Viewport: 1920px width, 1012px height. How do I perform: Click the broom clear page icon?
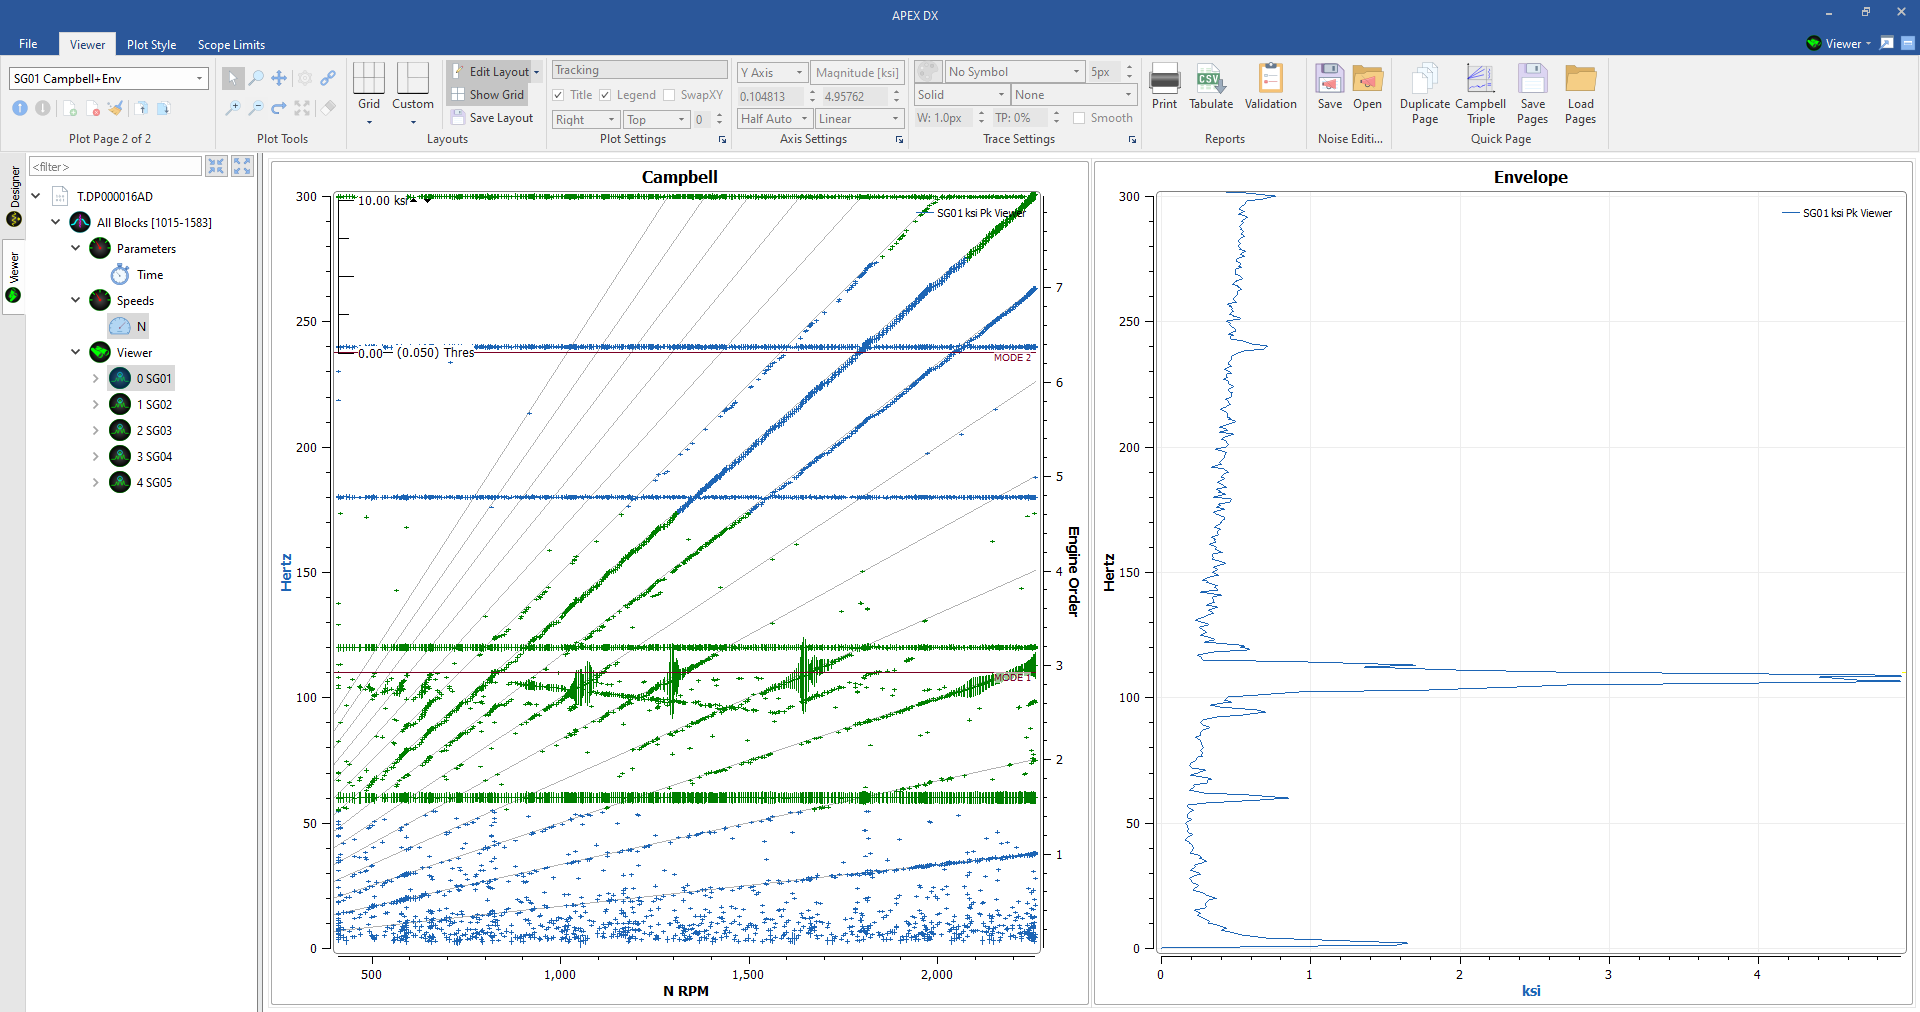pyautogui.click(x=116, y=108)
